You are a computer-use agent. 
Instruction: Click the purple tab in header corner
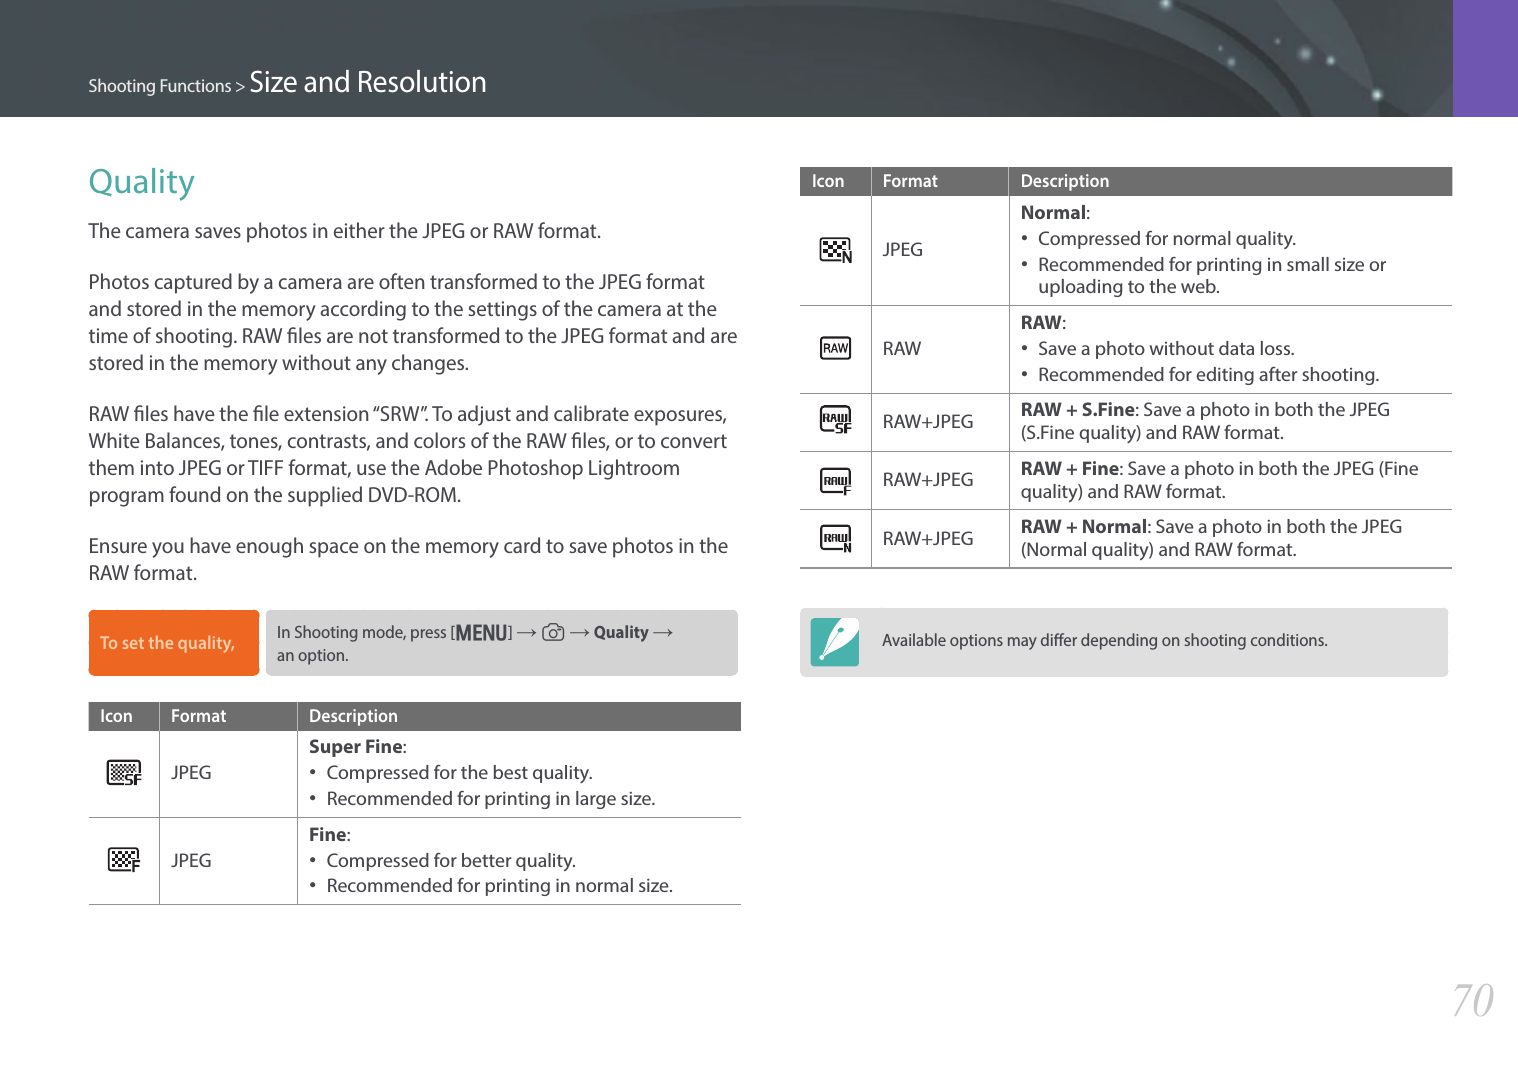[x=1485, y=58]
